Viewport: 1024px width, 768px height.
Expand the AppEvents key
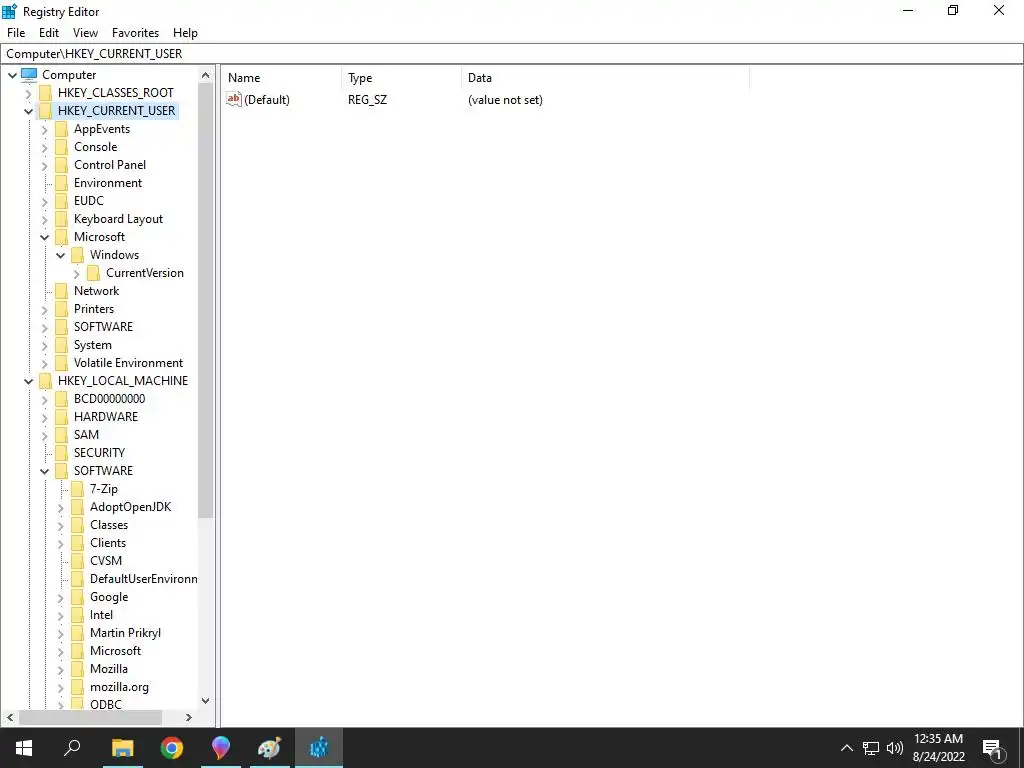[x=44, y=129]
